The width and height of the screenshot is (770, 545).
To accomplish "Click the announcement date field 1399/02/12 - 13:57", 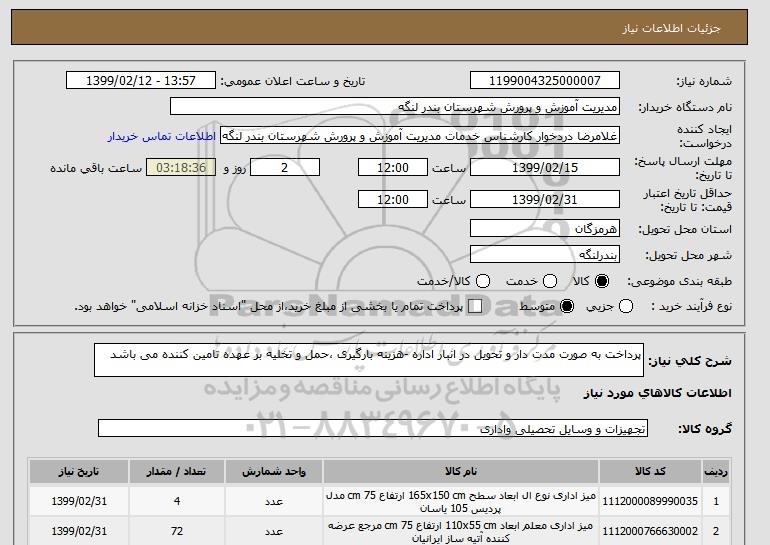I will tap(141, 81).
